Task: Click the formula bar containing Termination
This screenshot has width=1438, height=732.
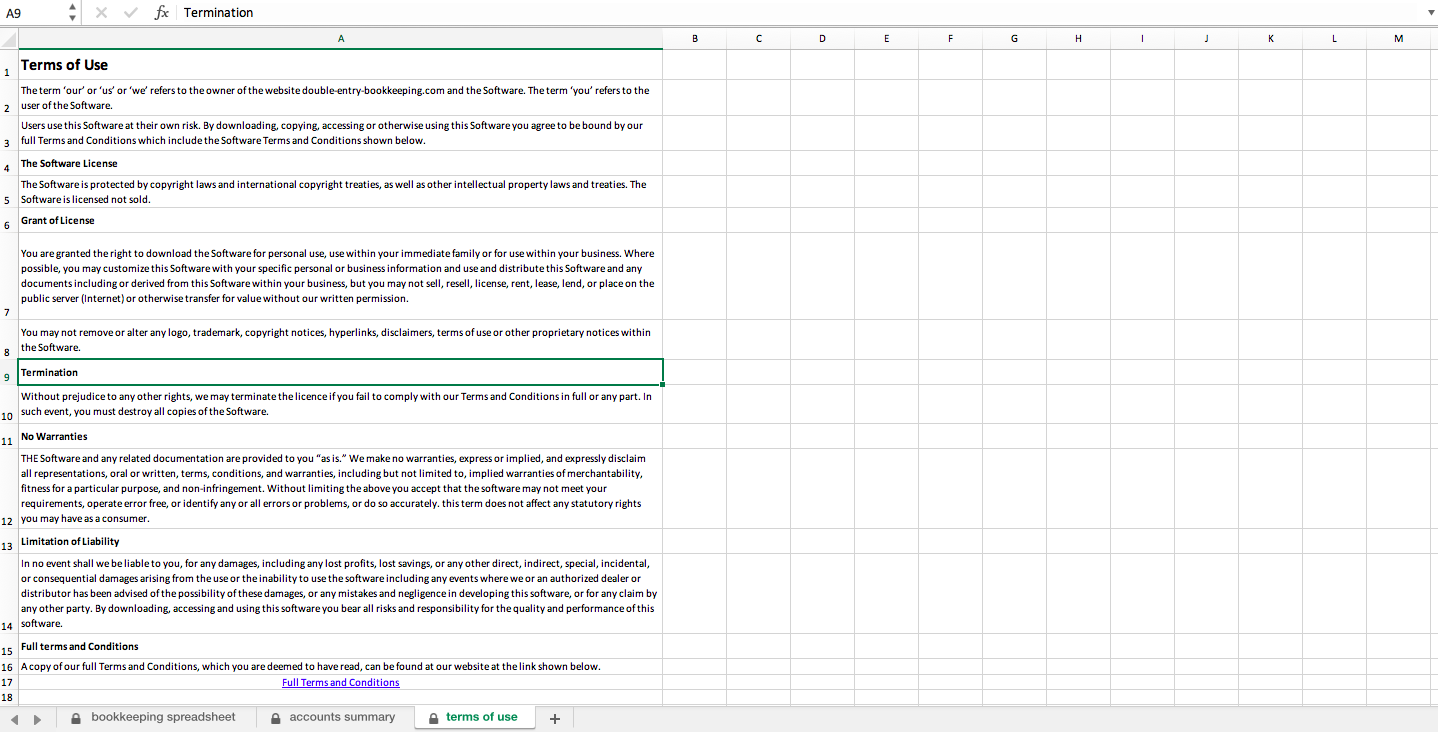Action: pyautogui.click(x=802, y=13)
